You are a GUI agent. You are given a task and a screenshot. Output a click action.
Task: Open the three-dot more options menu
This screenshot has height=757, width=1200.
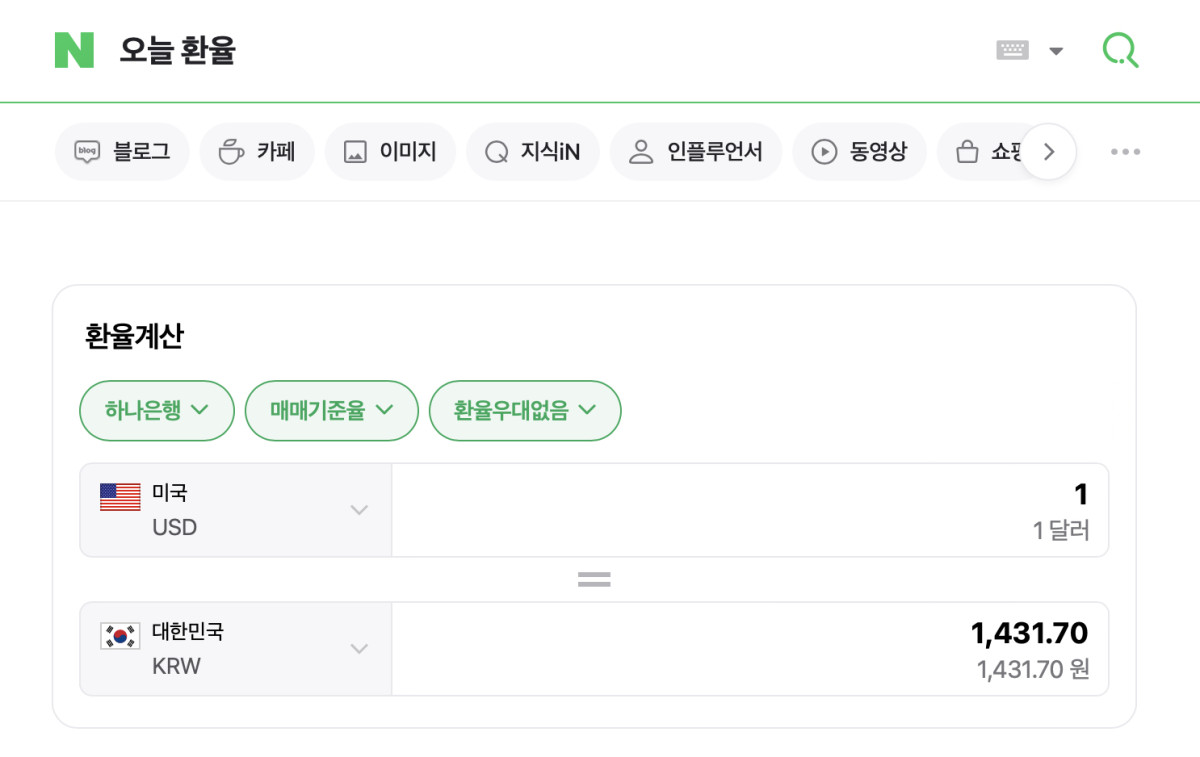1125,152
